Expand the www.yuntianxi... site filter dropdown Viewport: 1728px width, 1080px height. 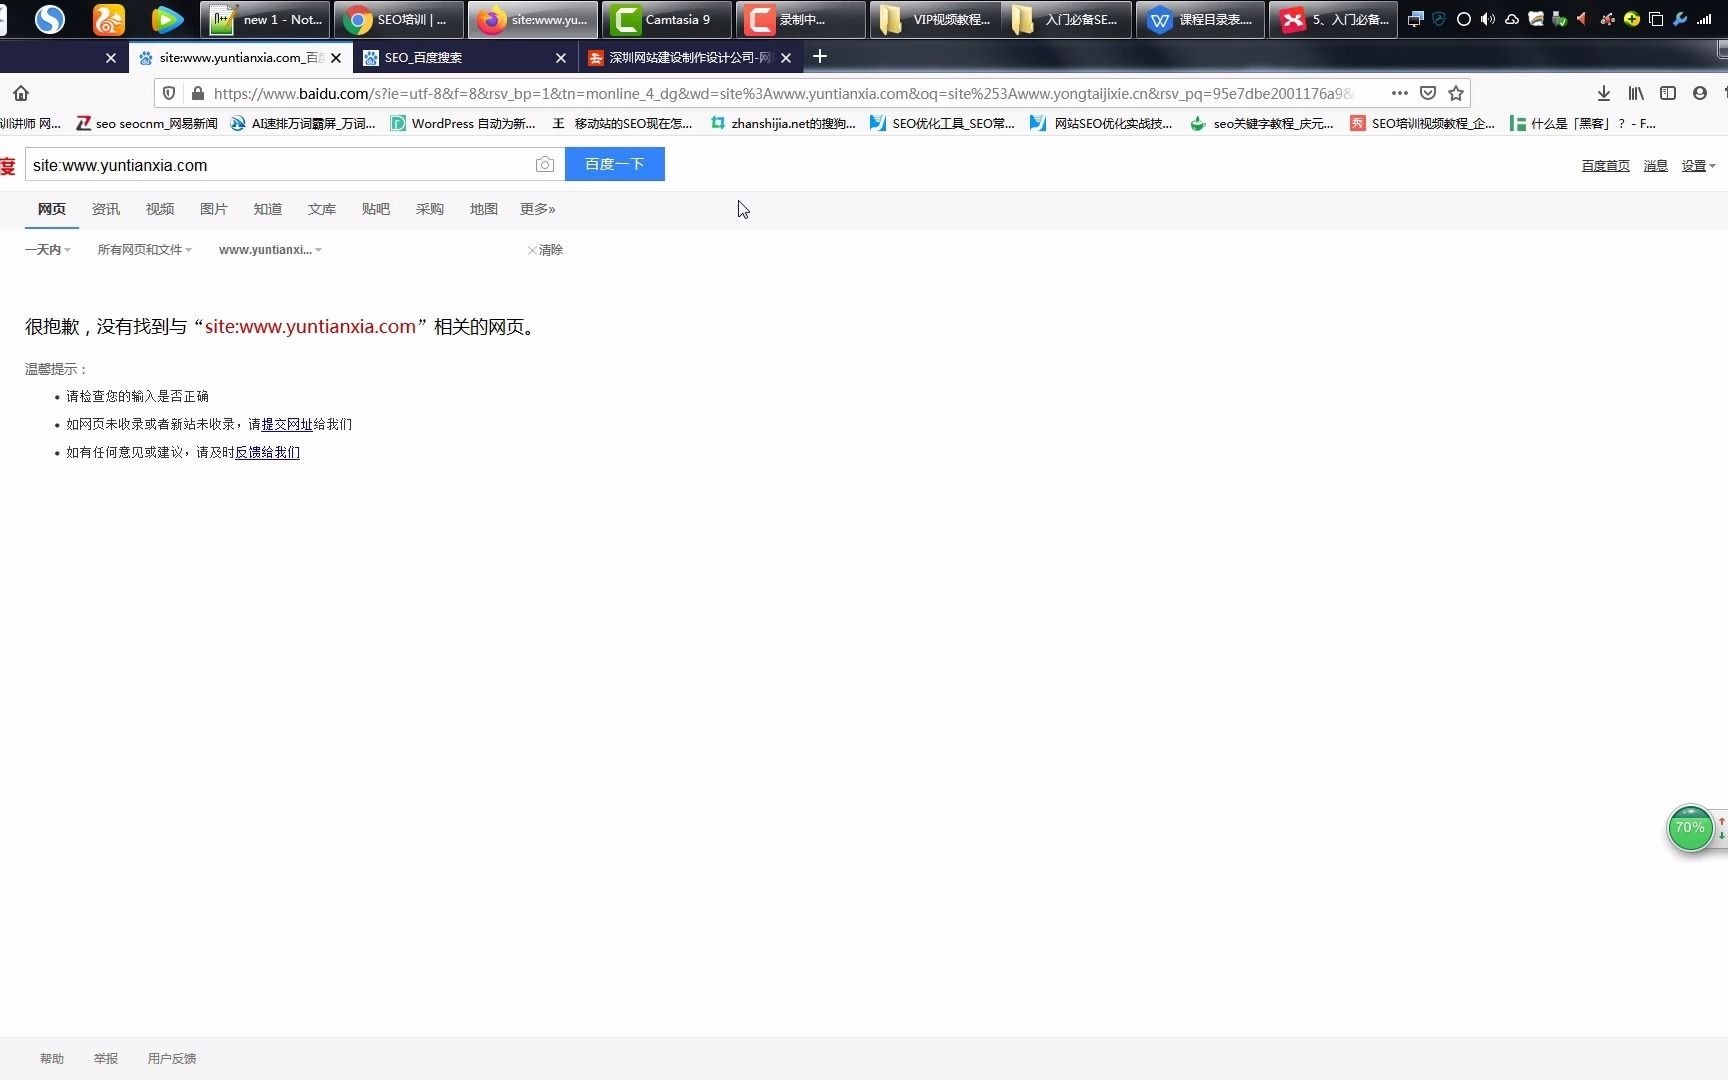coord(270,250)
